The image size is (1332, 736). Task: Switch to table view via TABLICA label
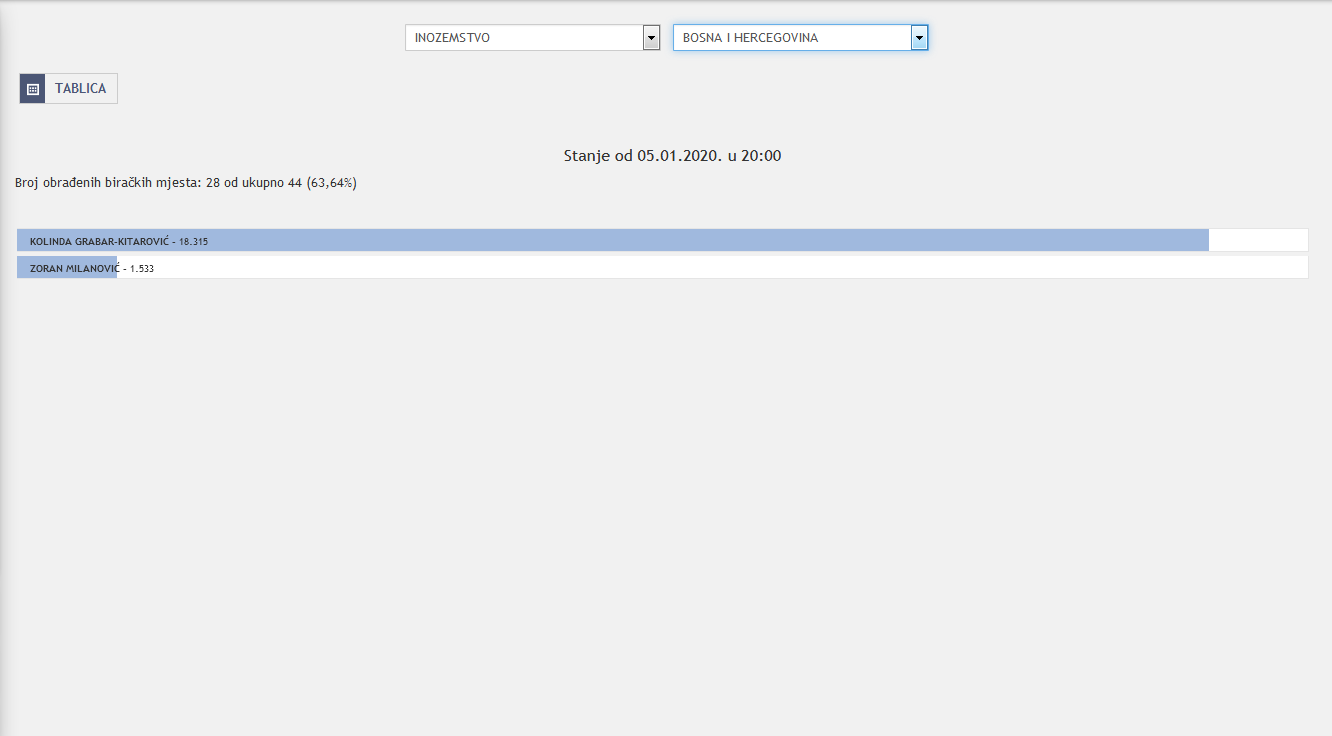point(80,89)
